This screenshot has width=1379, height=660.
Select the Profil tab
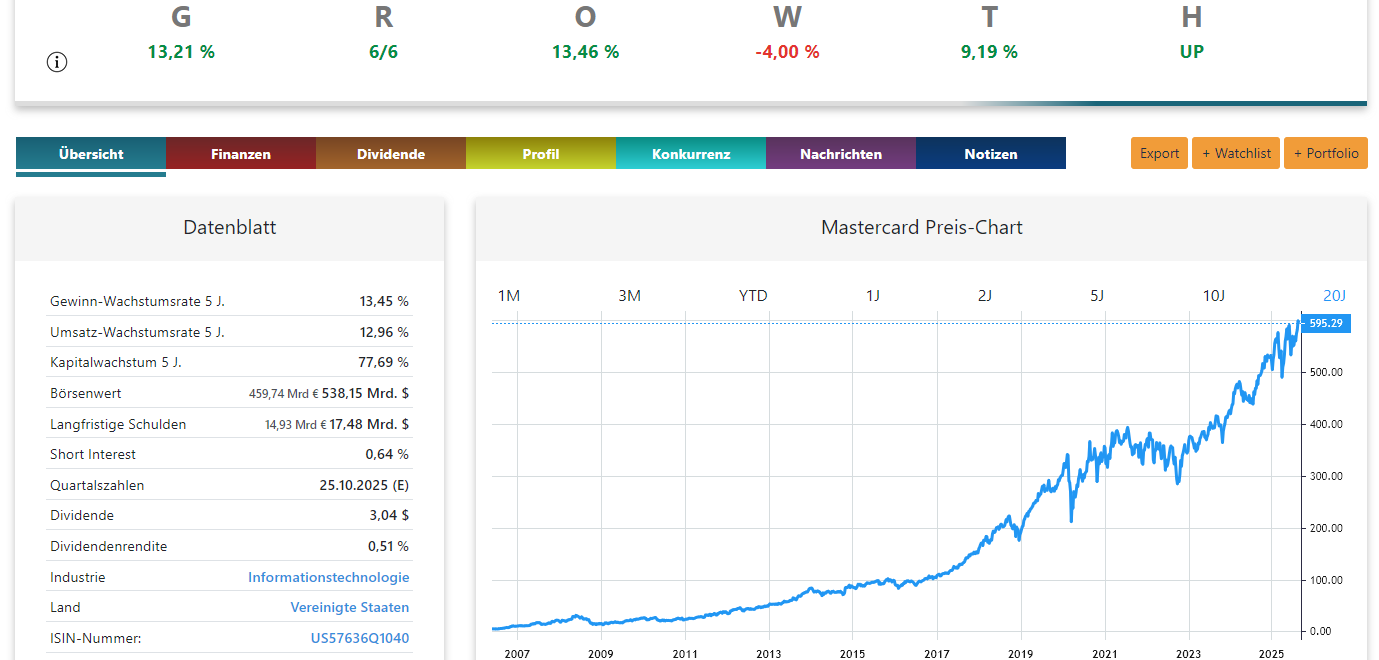click(540, 154)
